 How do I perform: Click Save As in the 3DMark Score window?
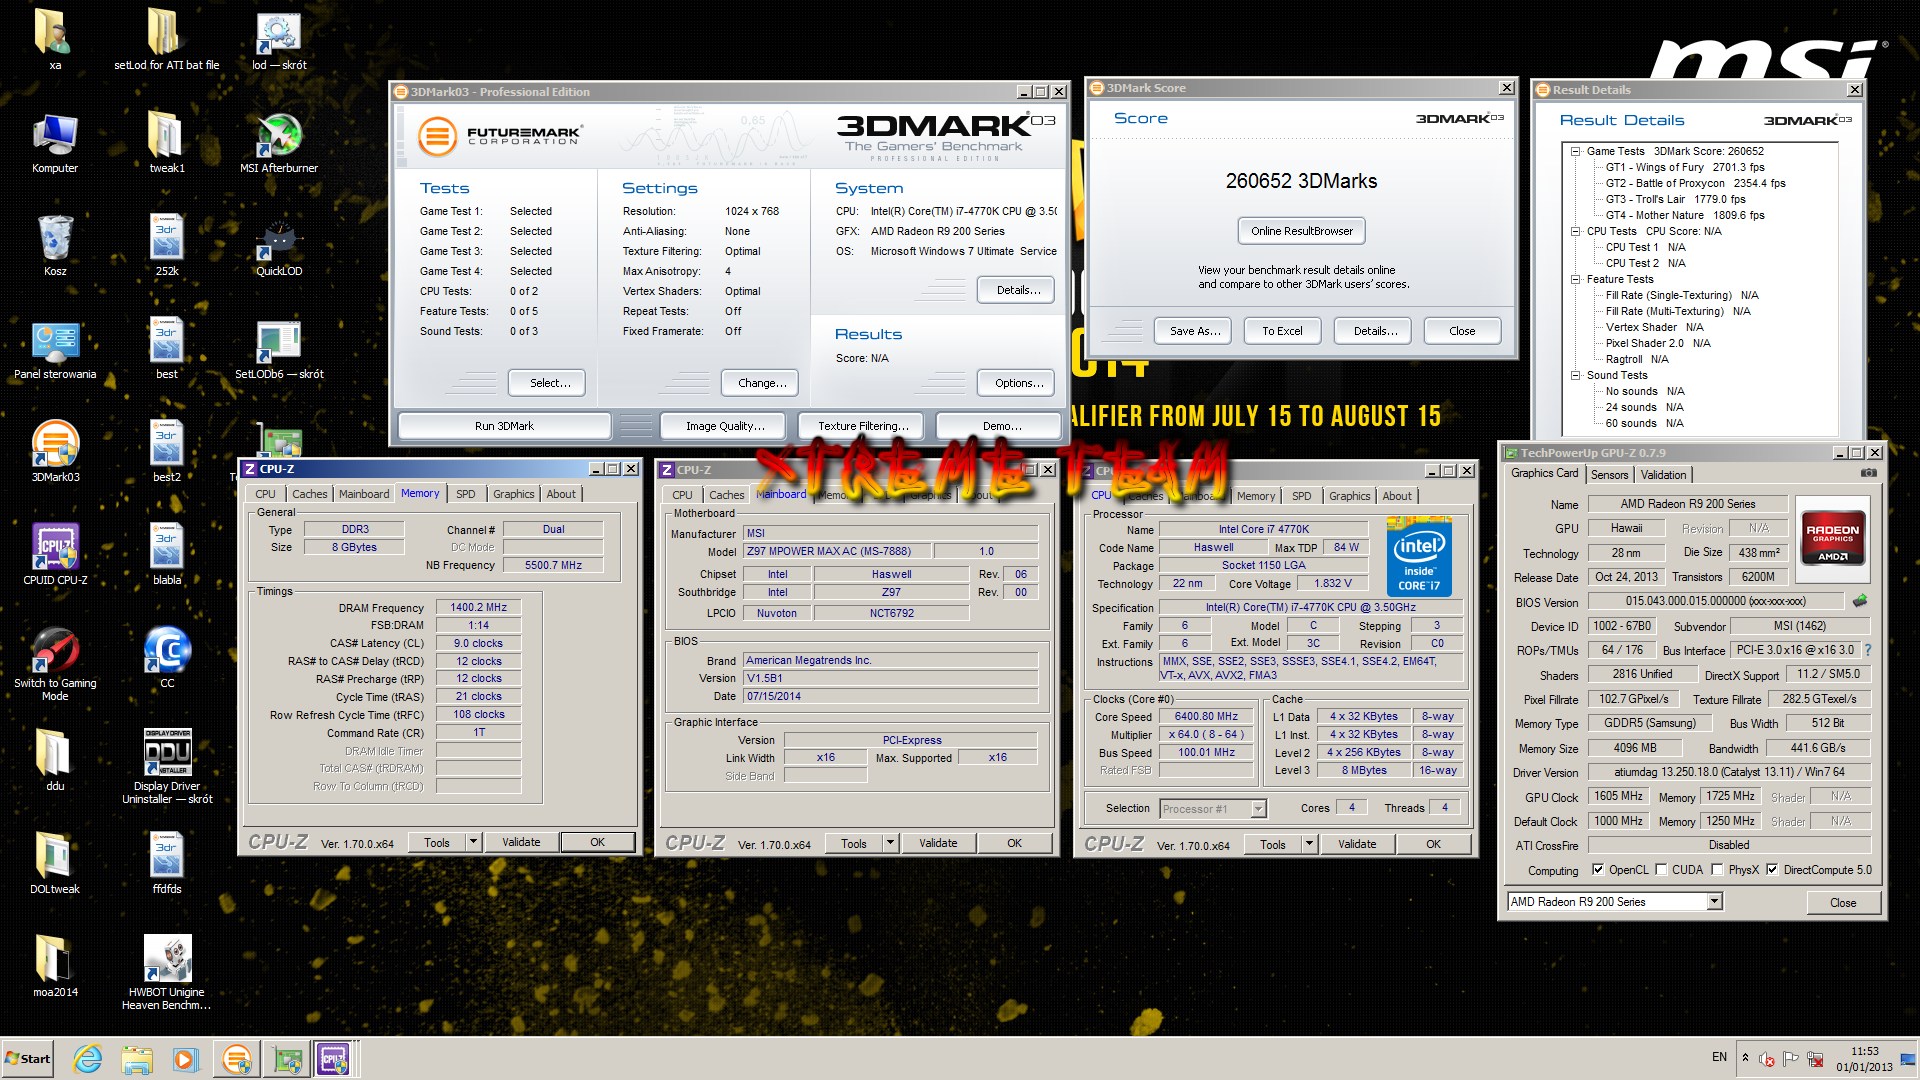(x=1195, y=331)
